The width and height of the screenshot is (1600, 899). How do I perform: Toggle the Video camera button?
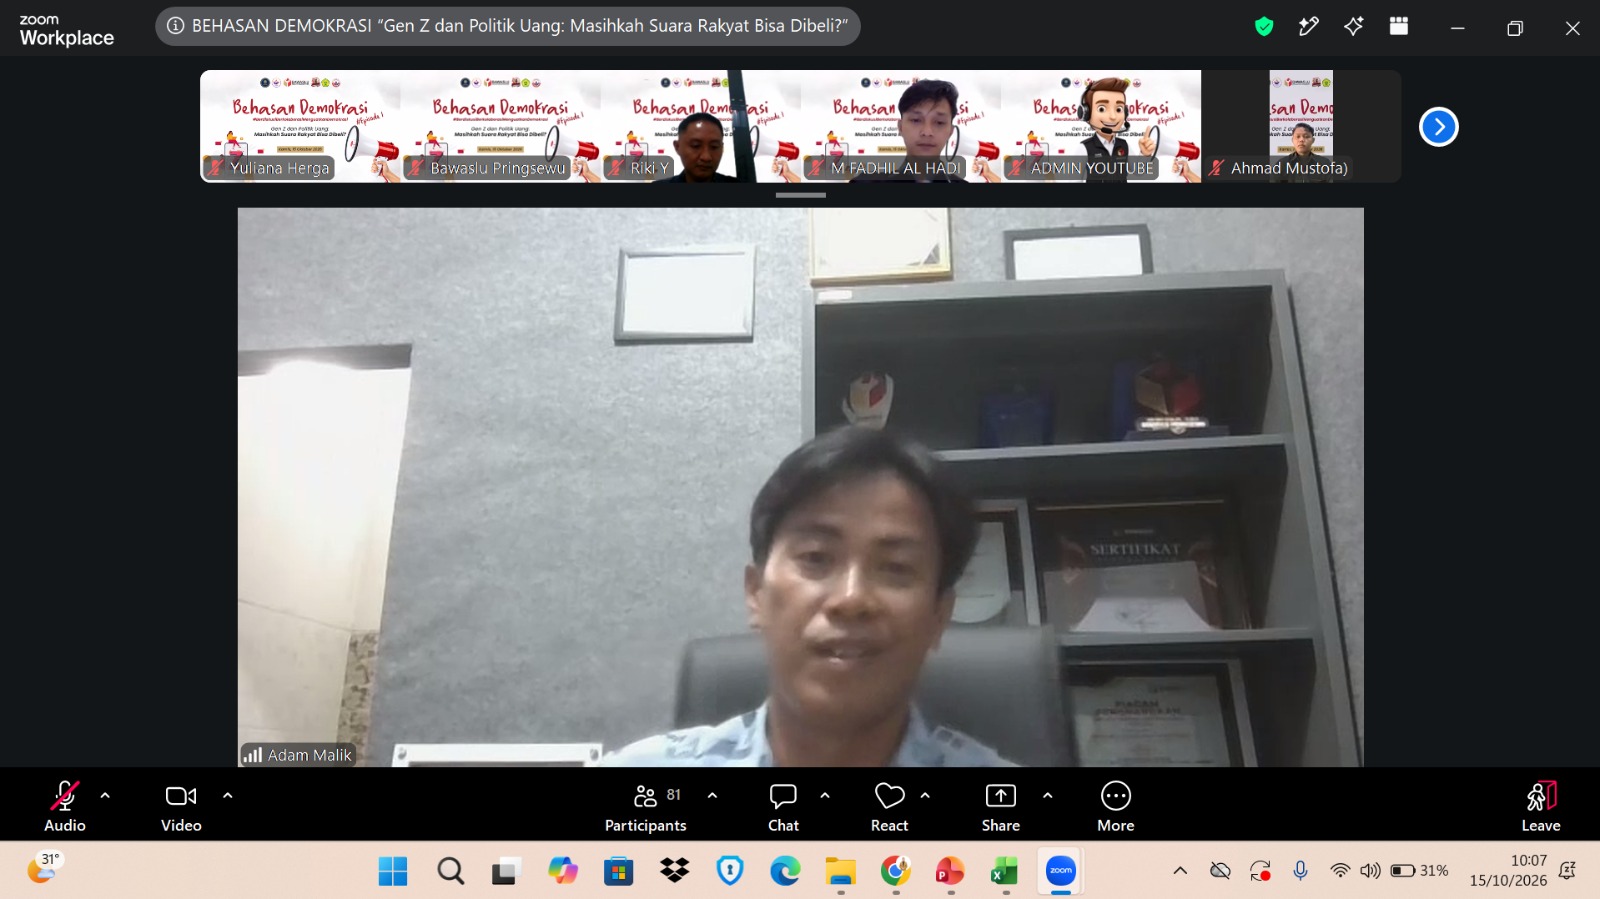click(181, 806)
